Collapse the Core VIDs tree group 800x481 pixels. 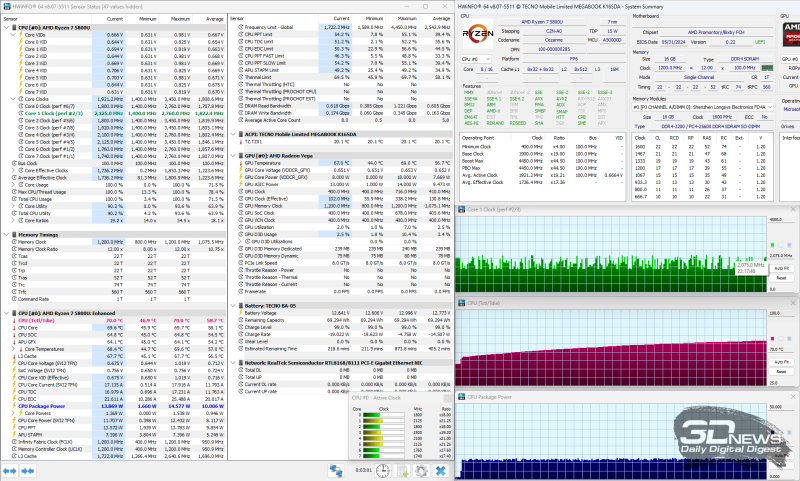(x=13, y=34)
